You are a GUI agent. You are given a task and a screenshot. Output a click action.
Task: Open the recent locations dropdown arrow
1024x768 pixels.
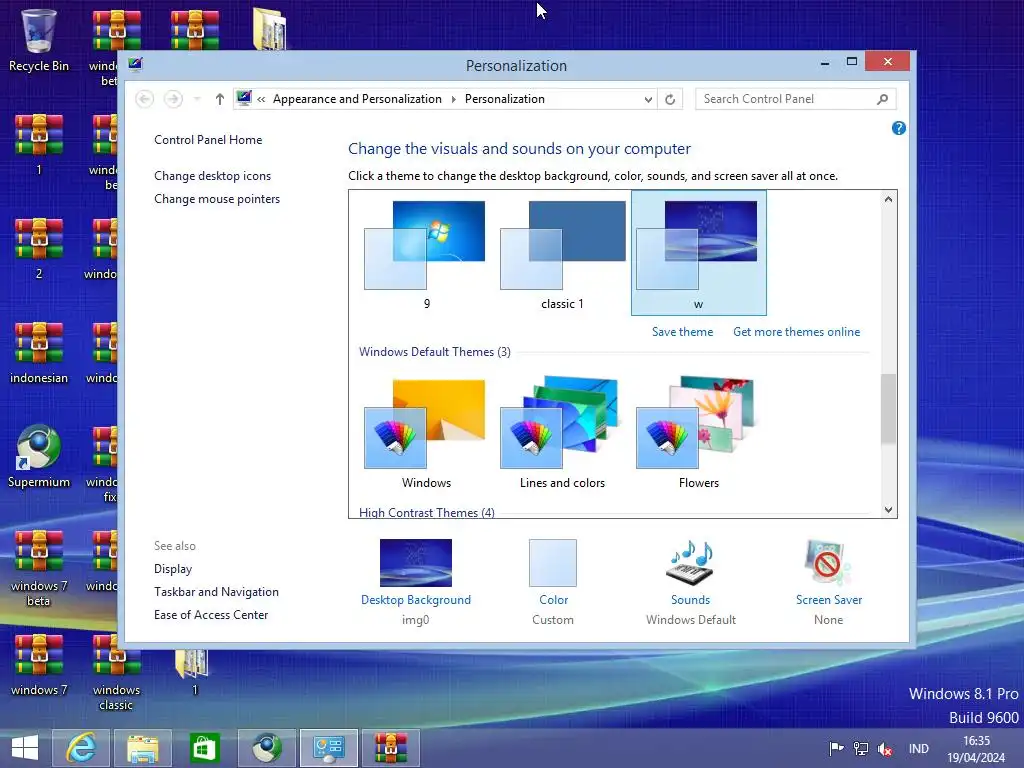[197, 99]
